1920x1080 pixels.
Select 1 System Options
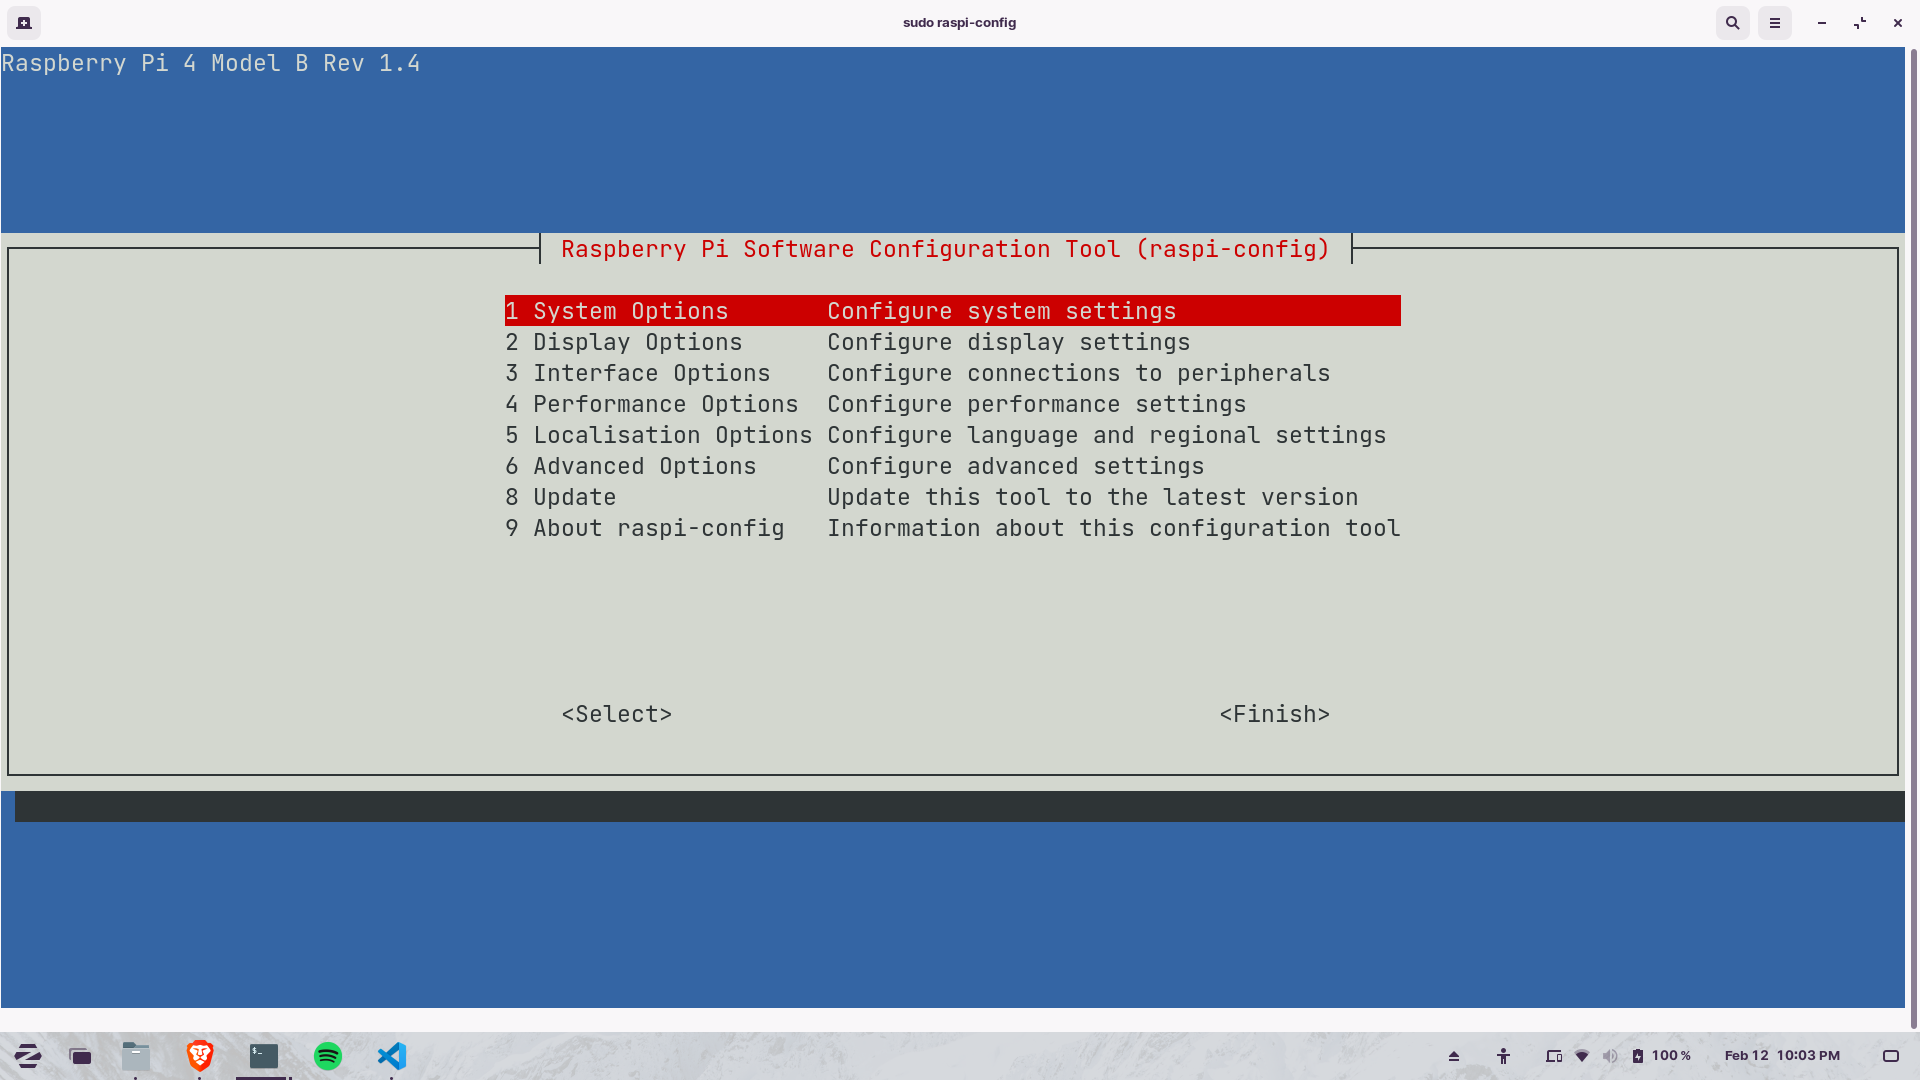coord(952,311)
